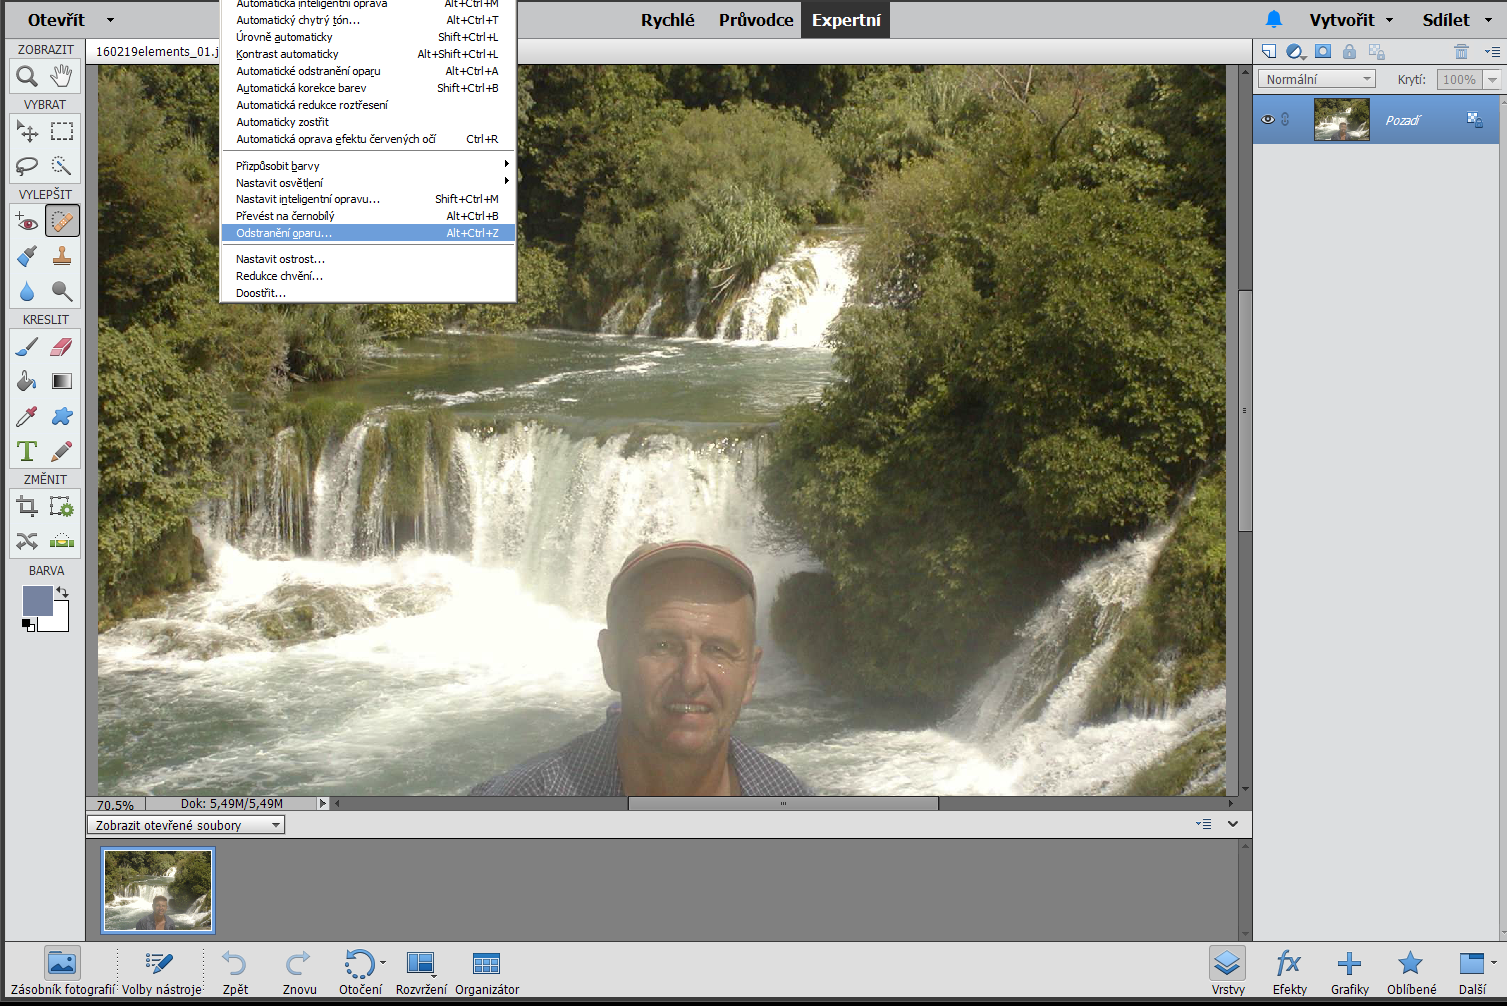The height and width of the screenshot is (1006, 1507).
Task: Expand the Zobrazit otevřené soubory dropdown
Action: point(186,825)
